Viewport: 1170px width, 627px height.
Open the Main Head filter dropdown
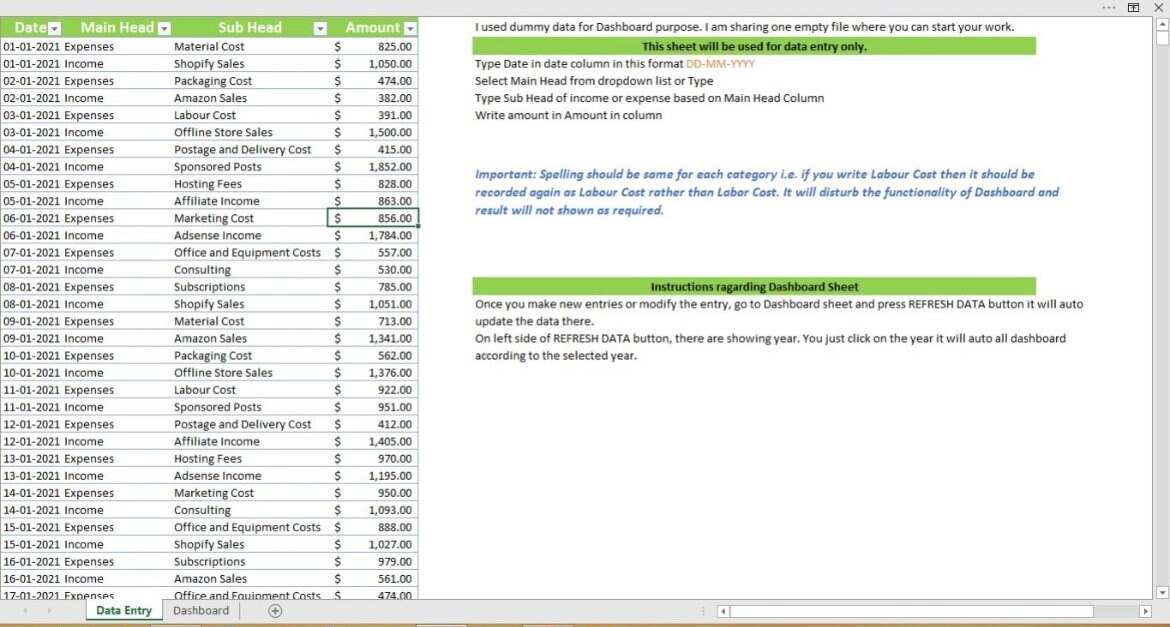coord(162,27)
